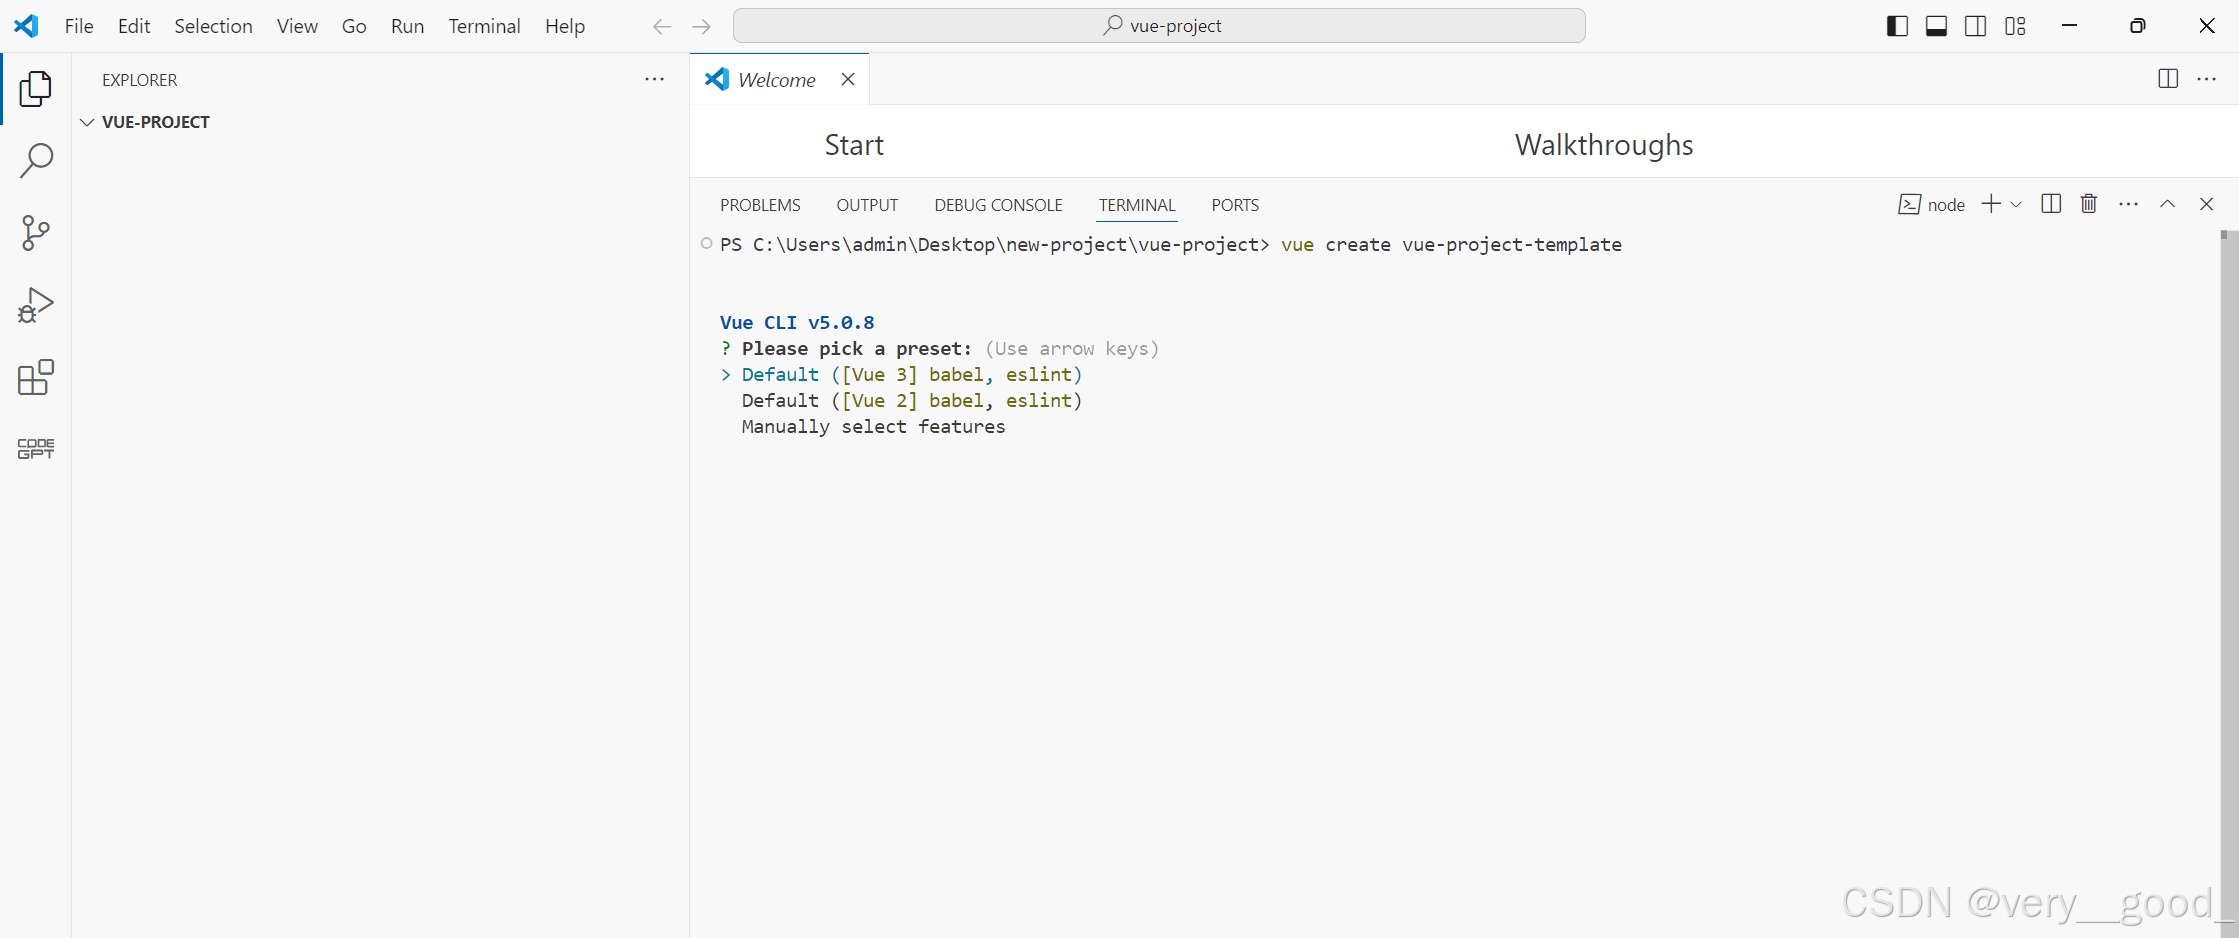Viewport: 2239px width, 938px height.
Task: Collapse the VUE-PROJECT folder tree
Action: coord(87,121)
